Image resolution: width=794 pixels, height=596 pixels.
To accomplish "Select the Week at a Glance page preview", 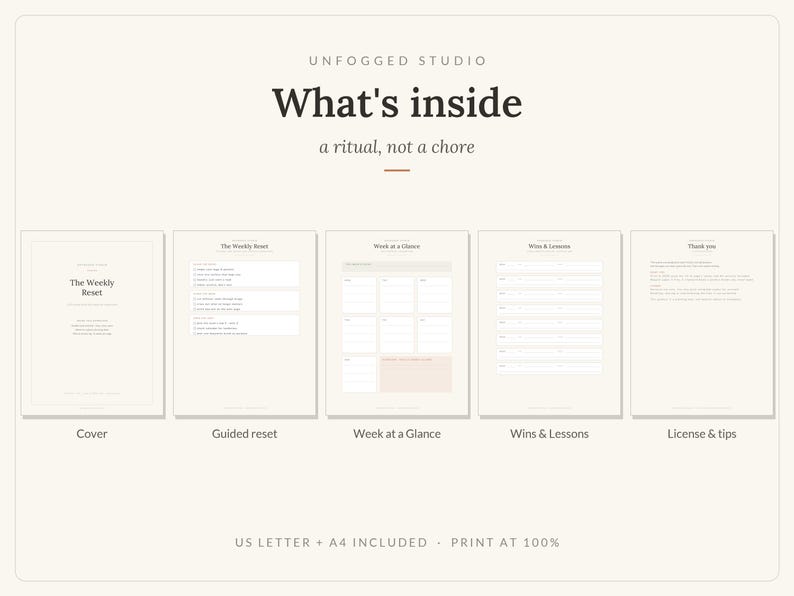I will click(x=397, y=323).
